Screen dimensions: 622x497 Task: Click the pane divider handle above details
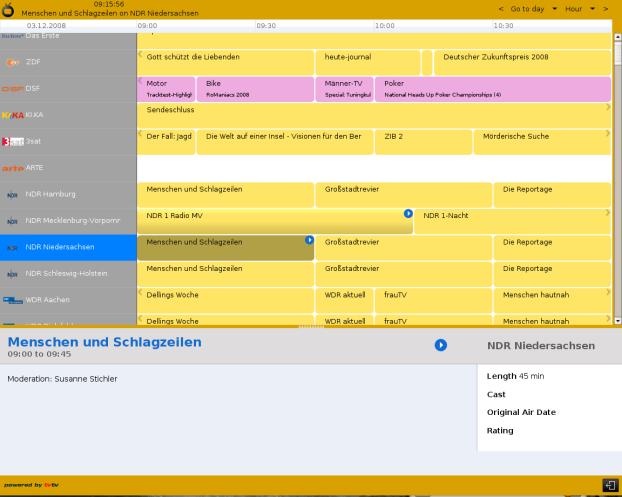coord(311,326)
